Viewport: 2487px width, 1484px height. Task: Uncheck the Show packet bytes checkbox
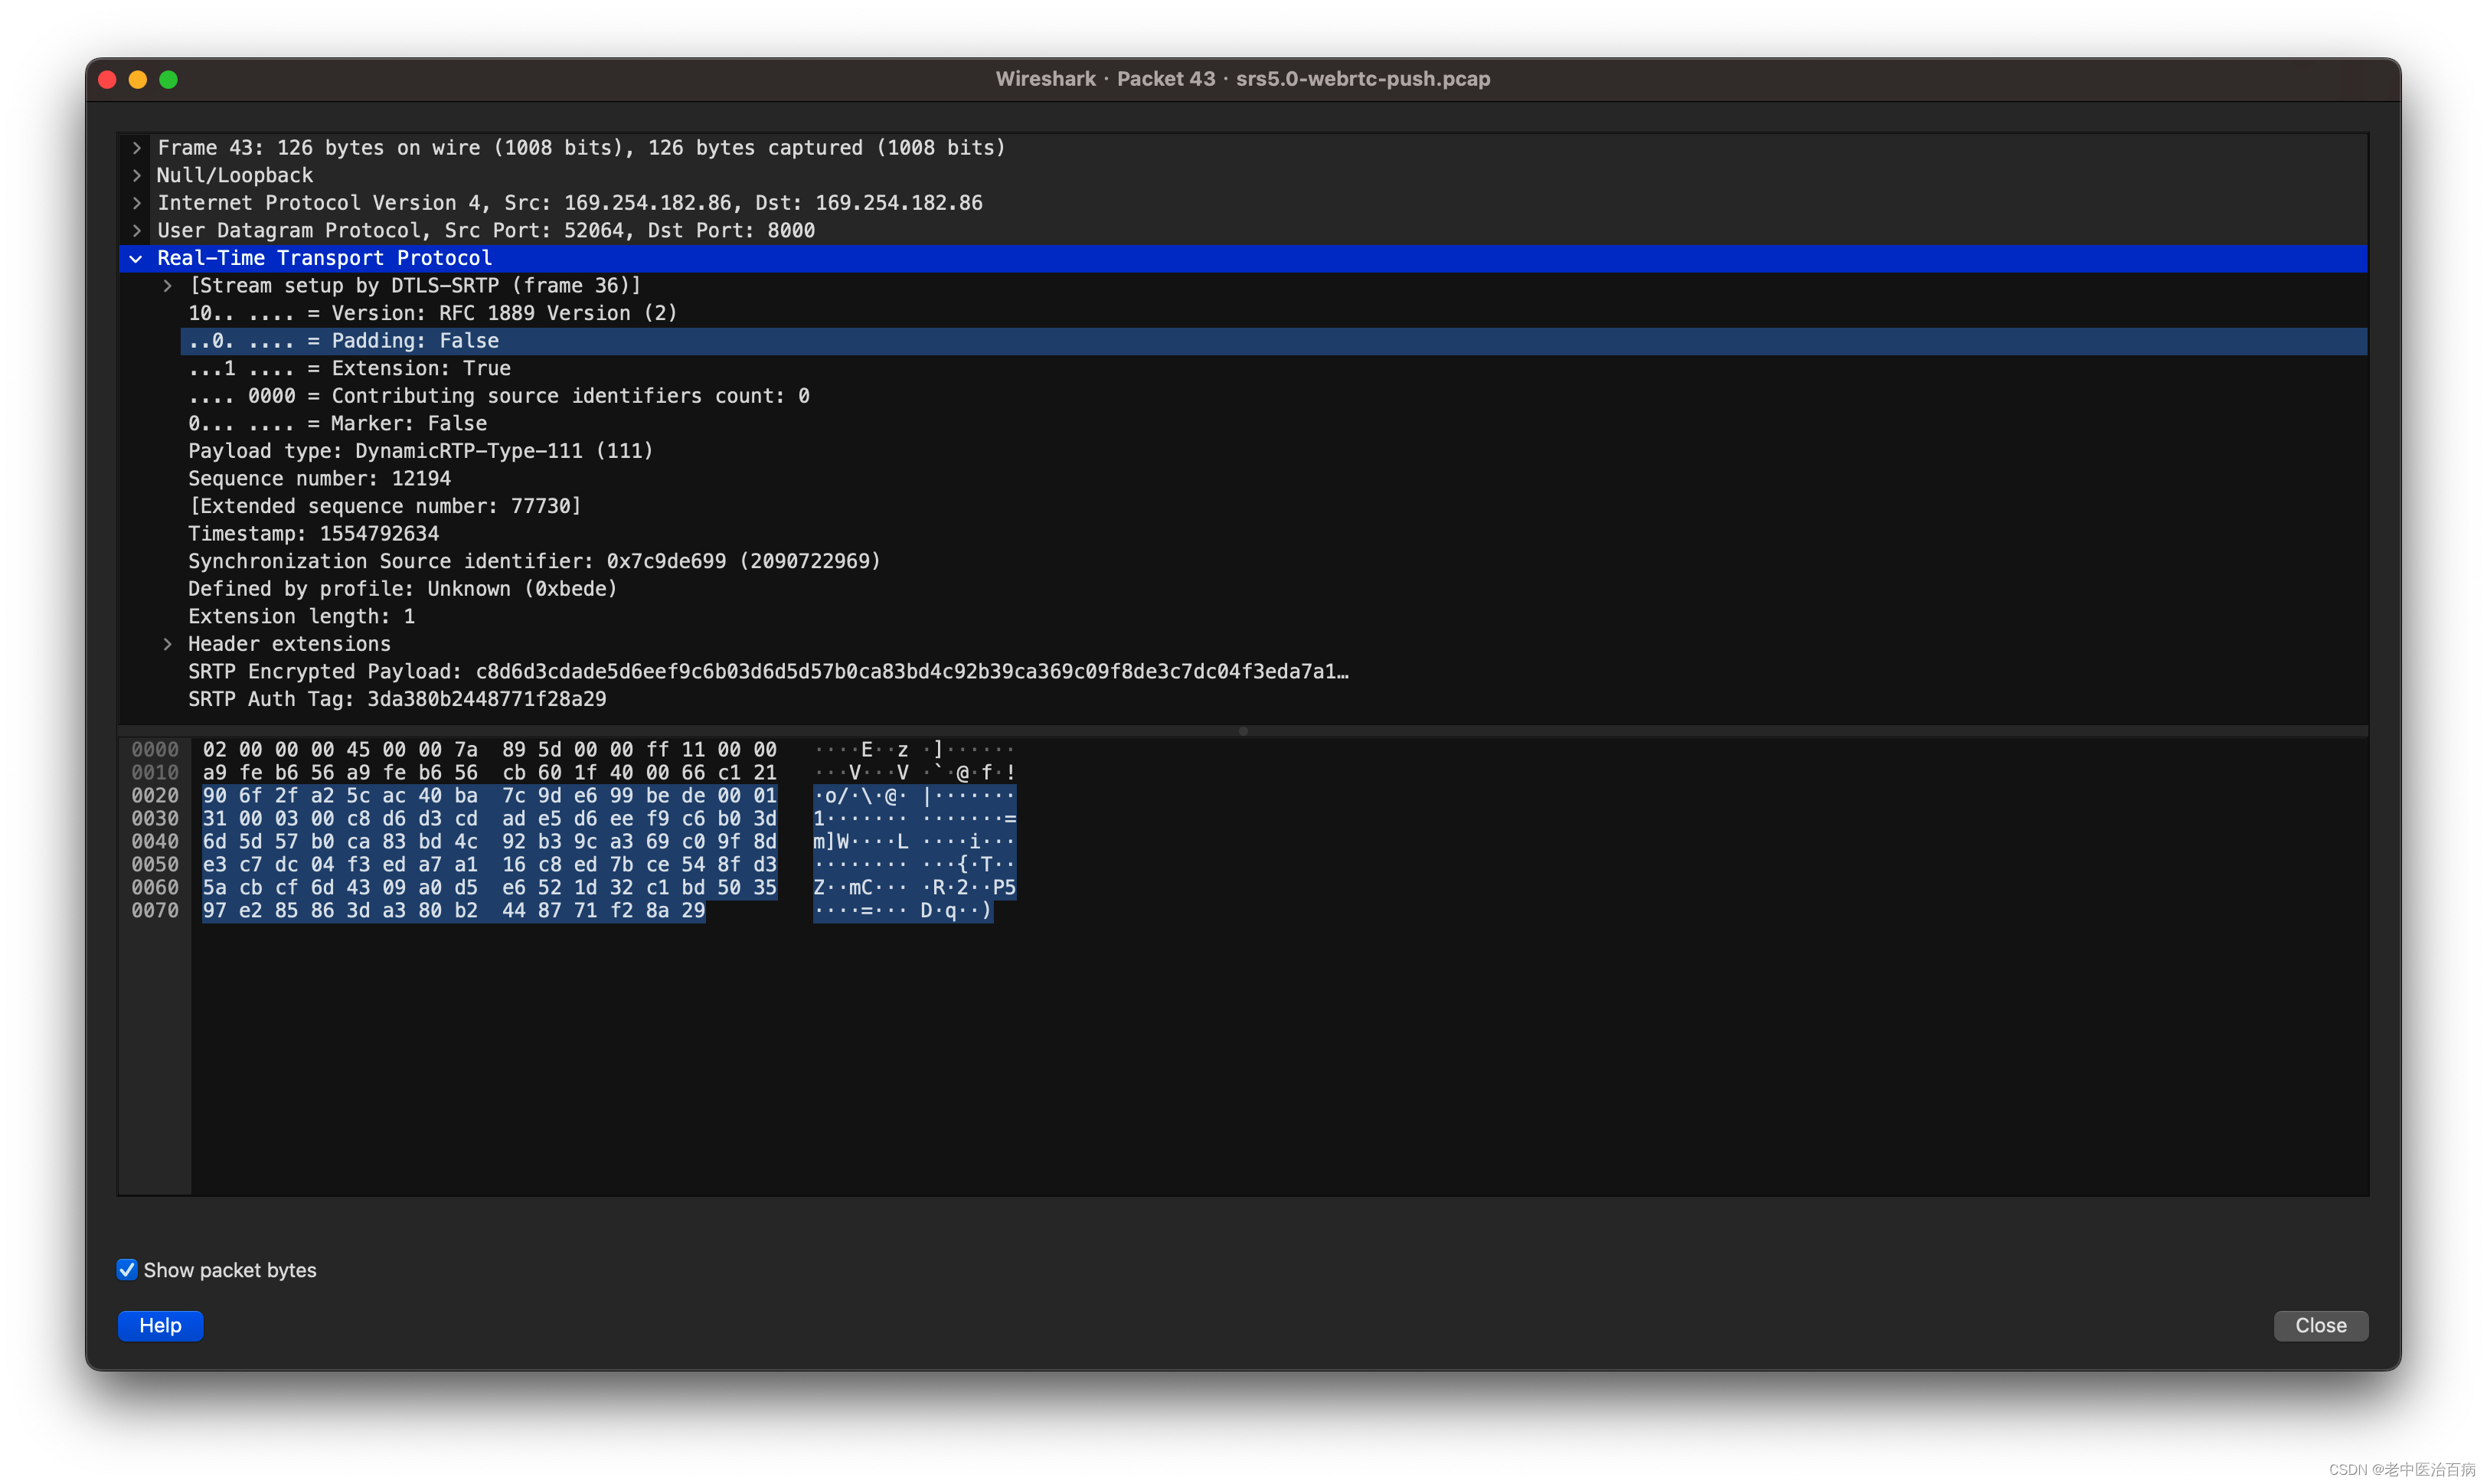click(x=126, y=1269)
